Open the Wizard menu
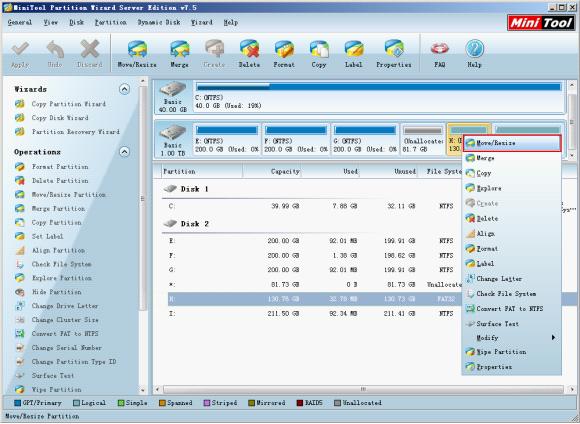The image size is (580, 424). (202, 23)
